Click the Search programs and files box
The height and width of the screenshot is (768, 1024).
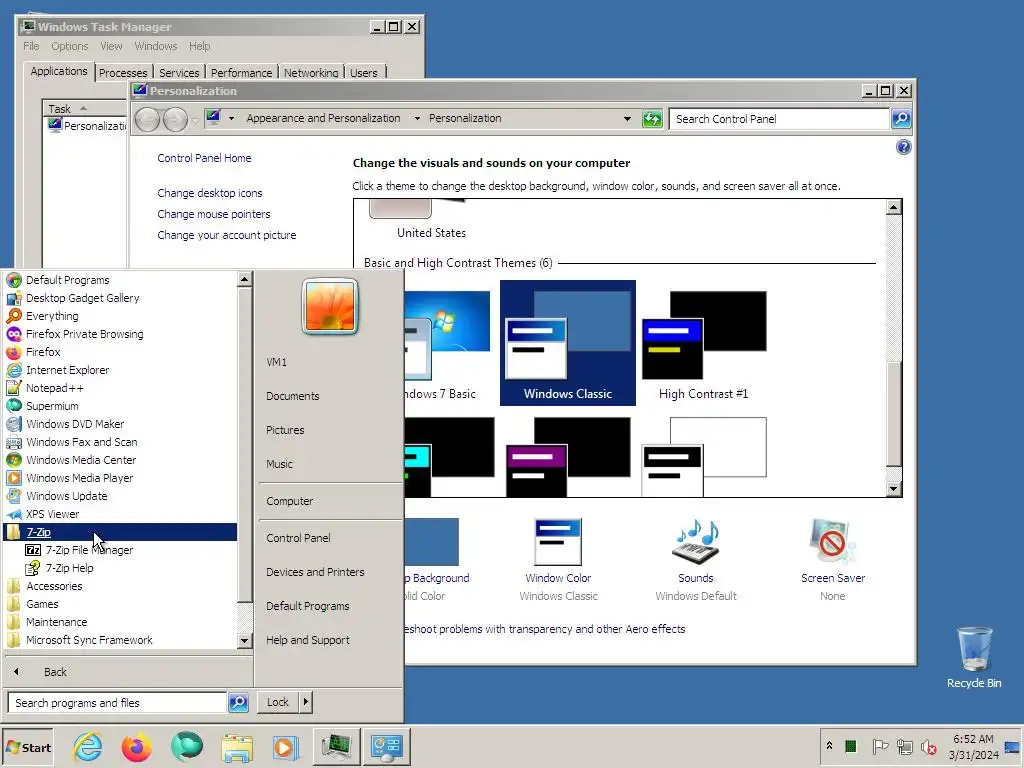118,703
